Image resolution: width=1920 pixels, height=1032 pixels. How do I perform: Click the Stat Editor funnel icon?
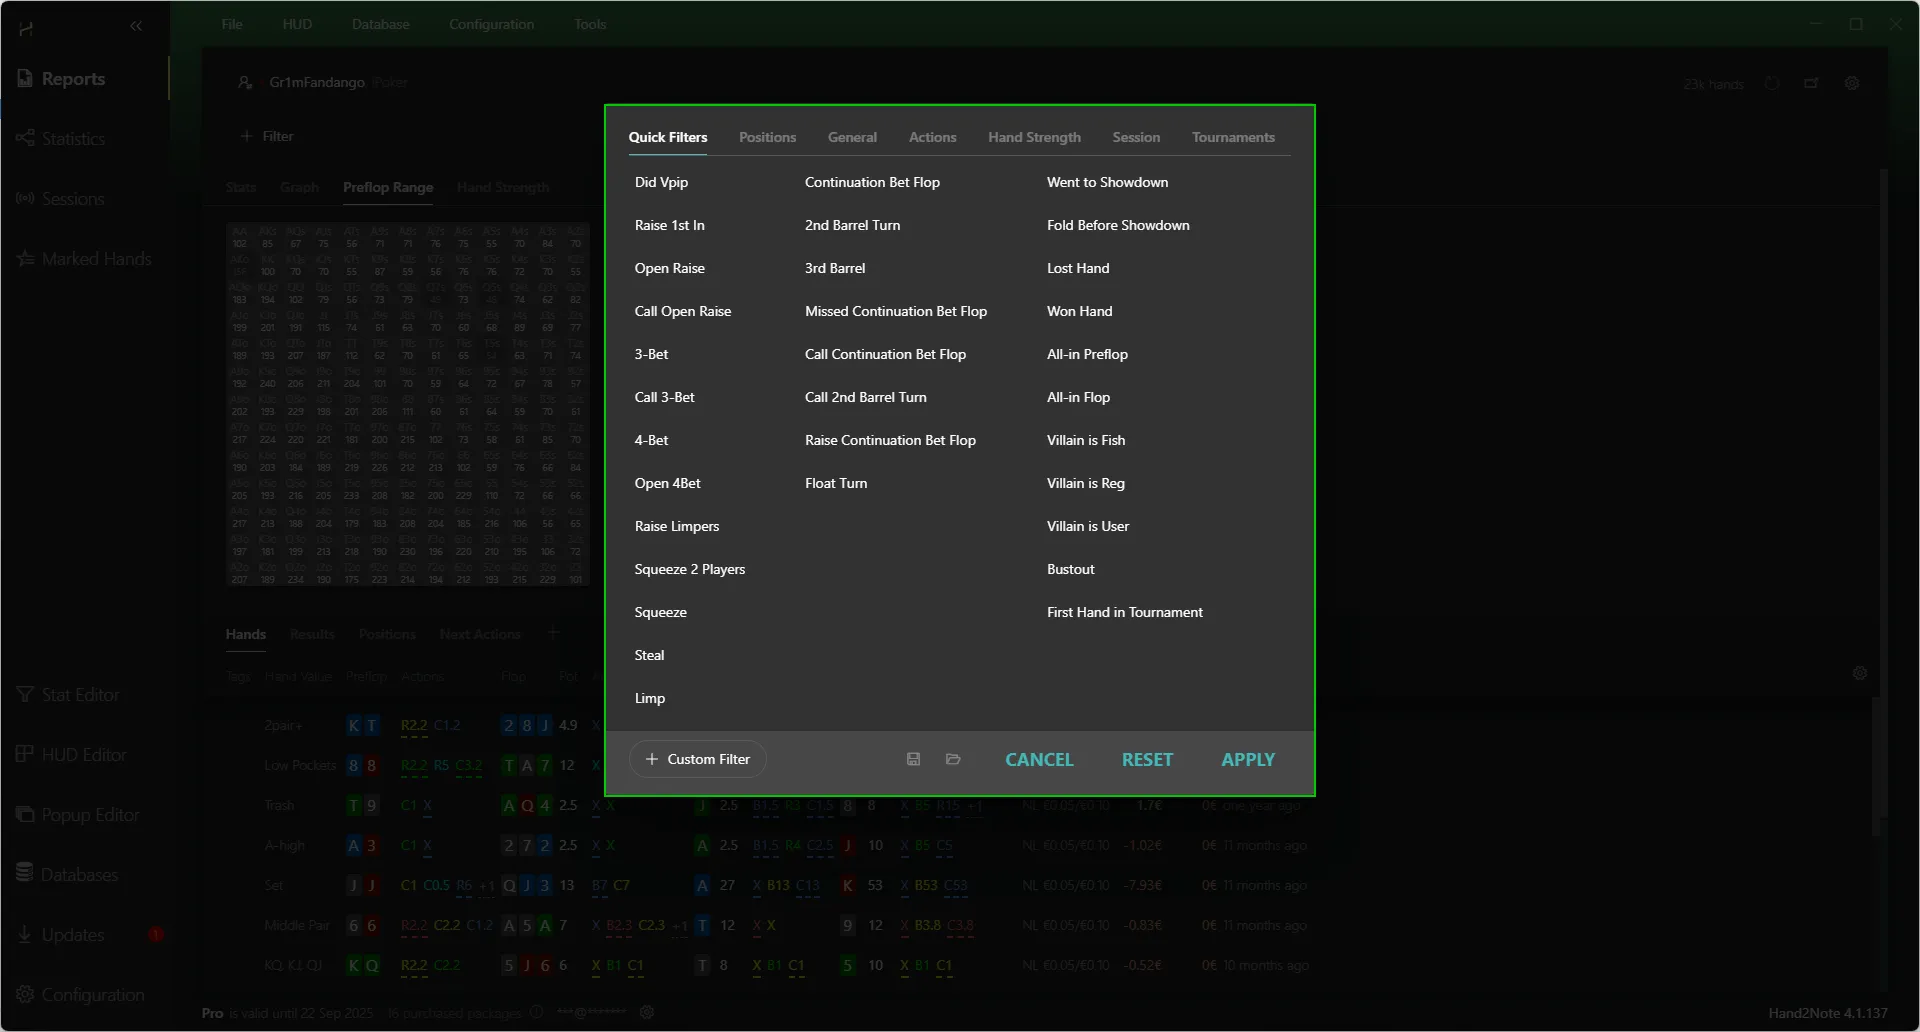[25, 694]
